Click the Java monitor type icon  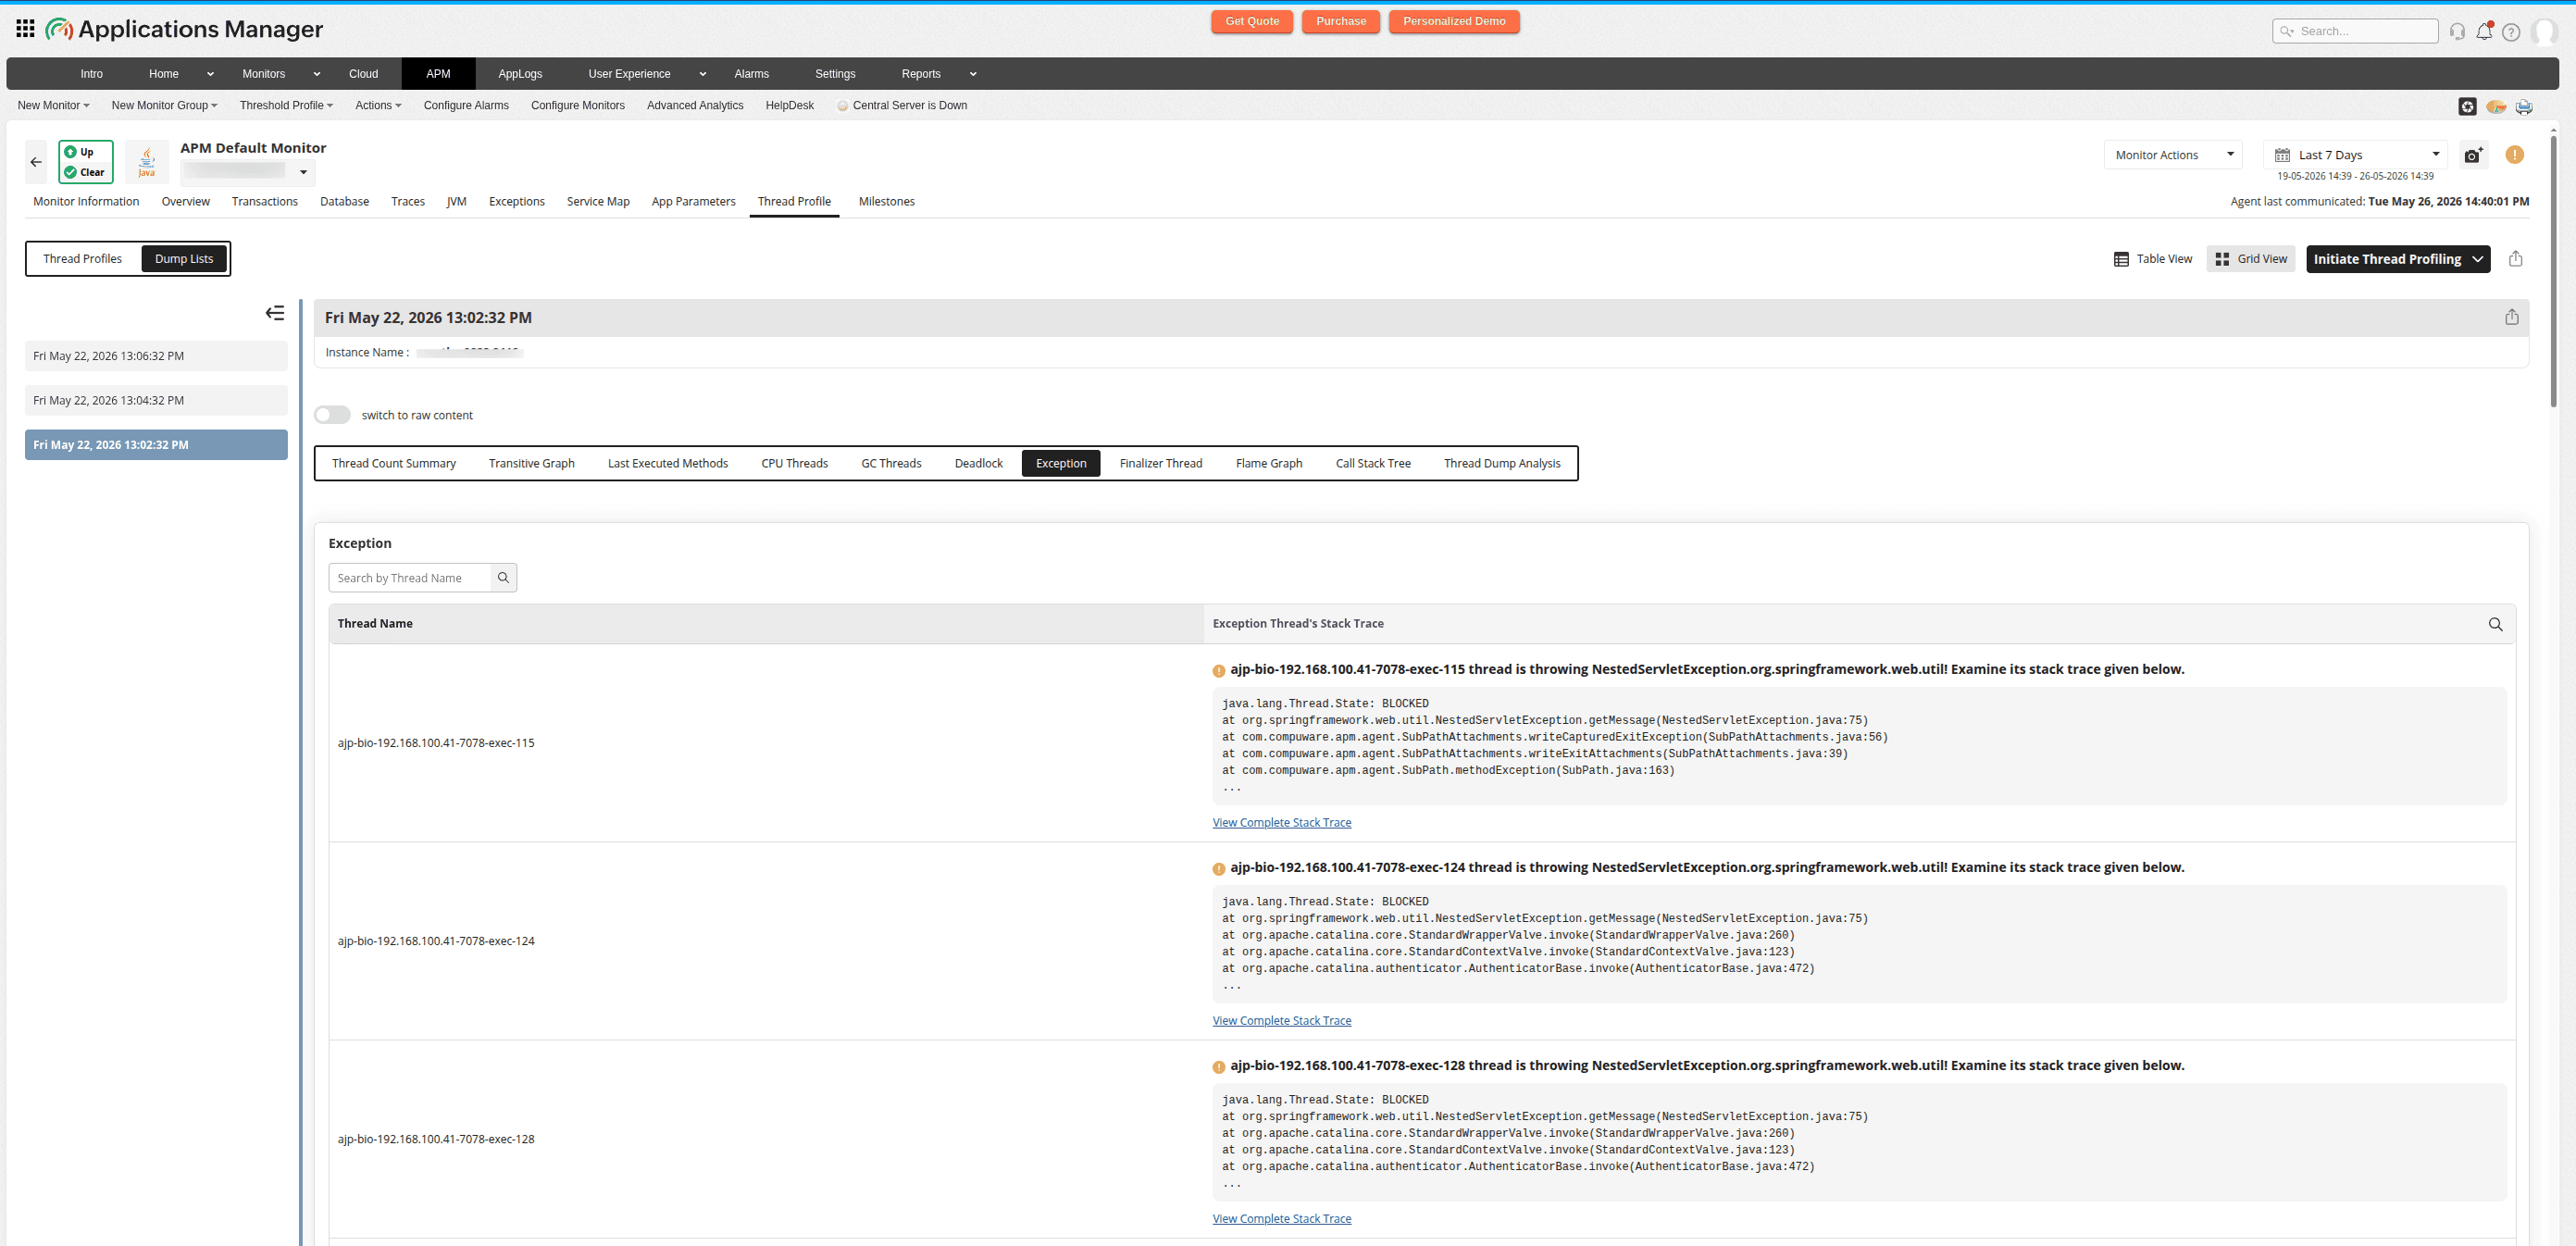click(x=146, y=161)
